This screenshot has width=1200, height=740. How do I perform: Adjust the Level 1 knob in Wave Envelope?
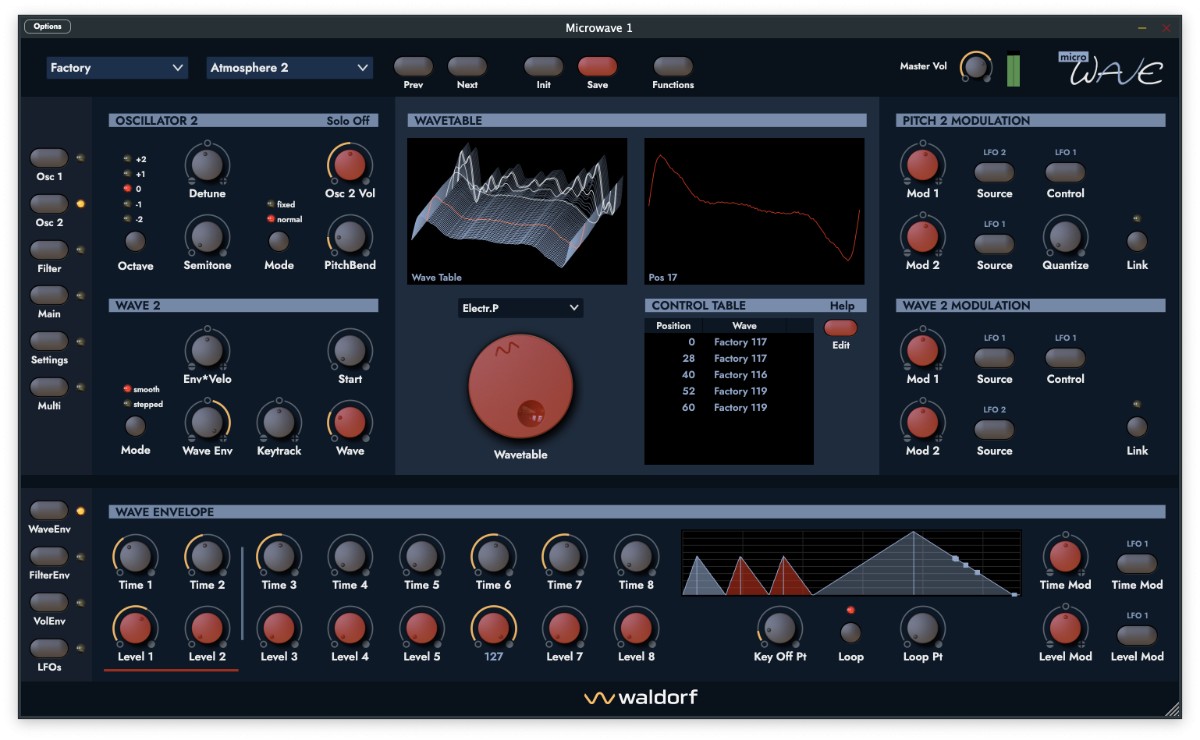[x=135, y=630]
